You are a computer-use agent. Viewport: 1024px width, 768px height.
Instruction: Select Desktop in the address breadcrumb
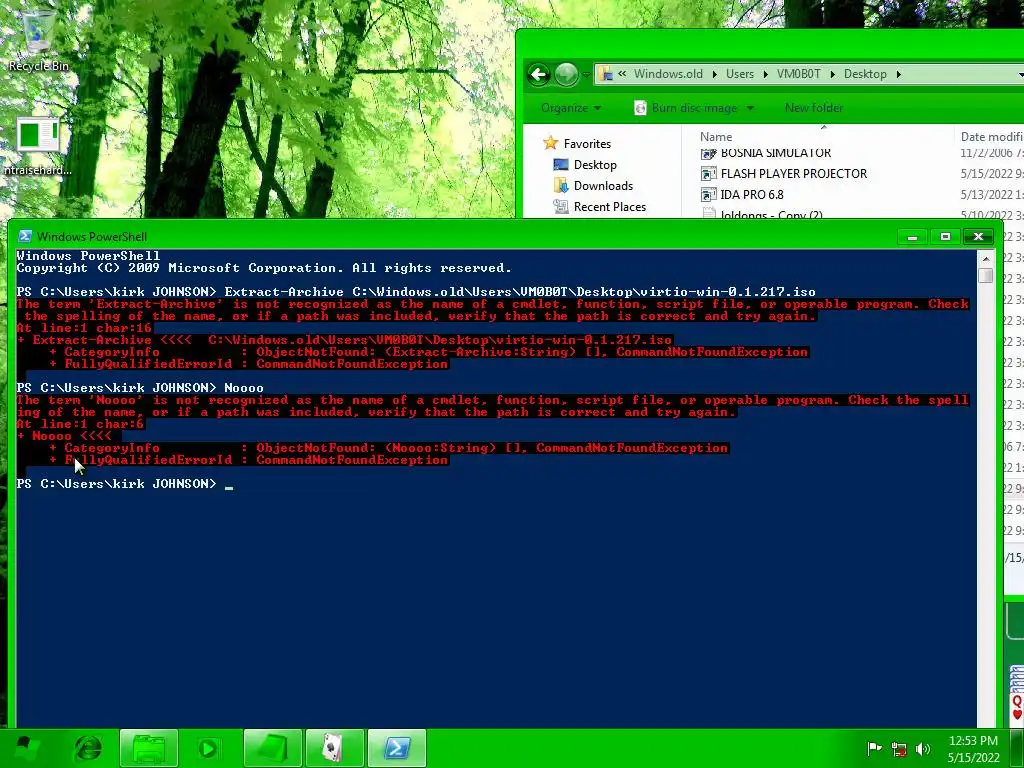click(865, 74)
